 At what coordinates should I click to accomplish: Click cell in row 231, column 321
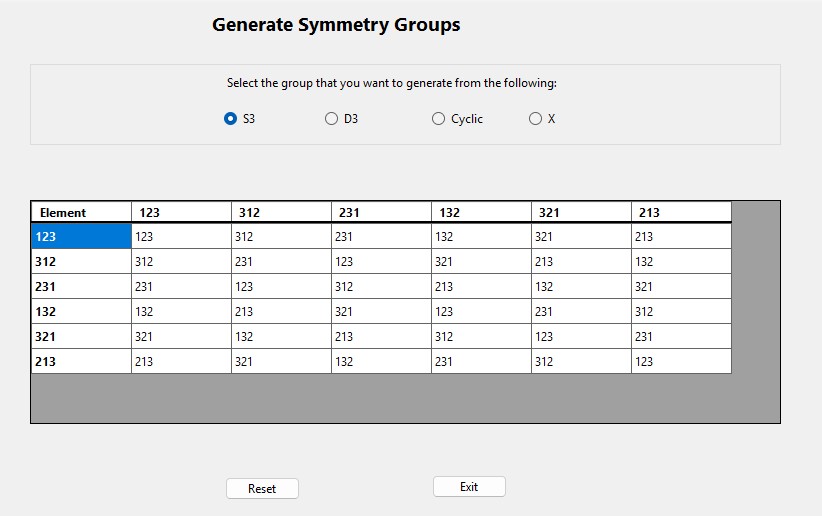(581, 286)
